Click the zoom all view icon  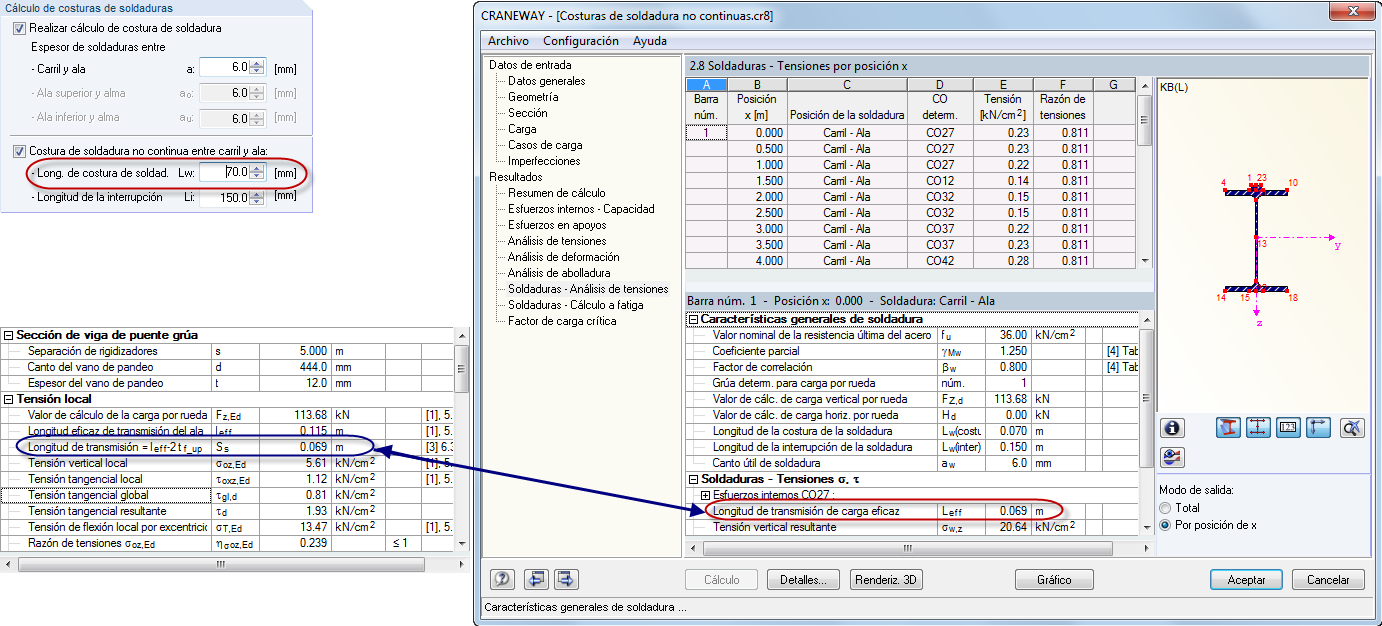pyautogui.click(x=1353, y=427)
